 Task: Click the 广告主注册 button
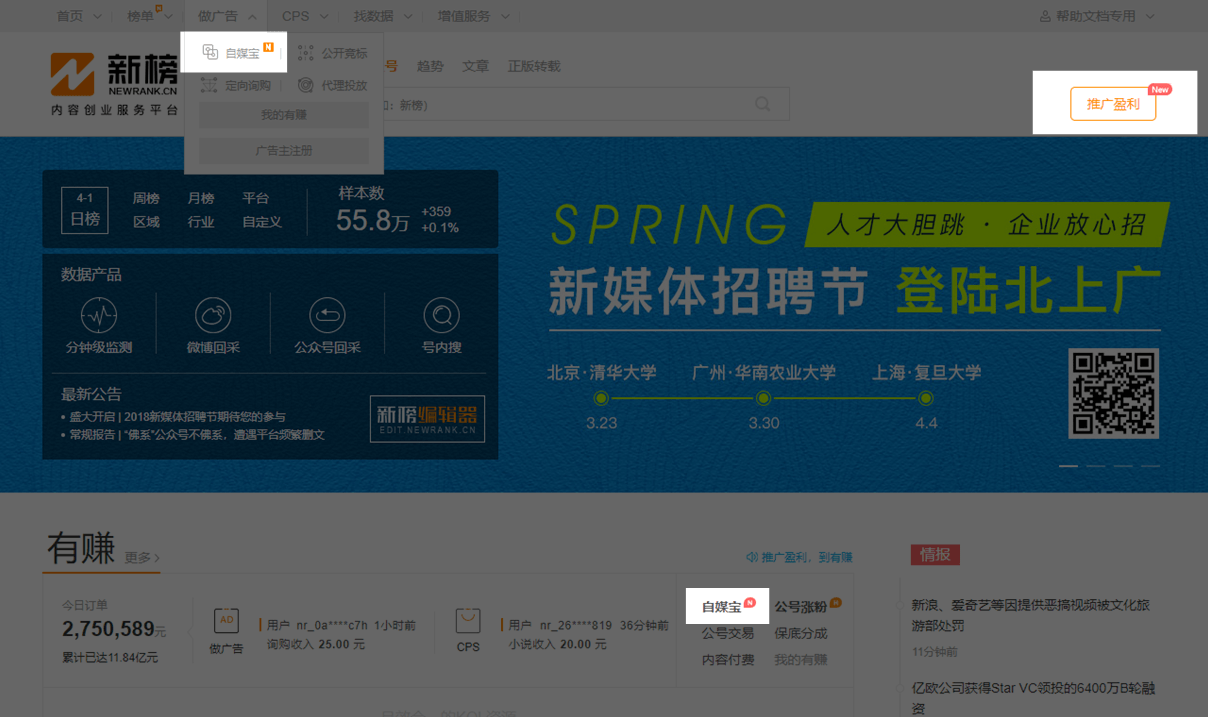[x=284, y=150]
